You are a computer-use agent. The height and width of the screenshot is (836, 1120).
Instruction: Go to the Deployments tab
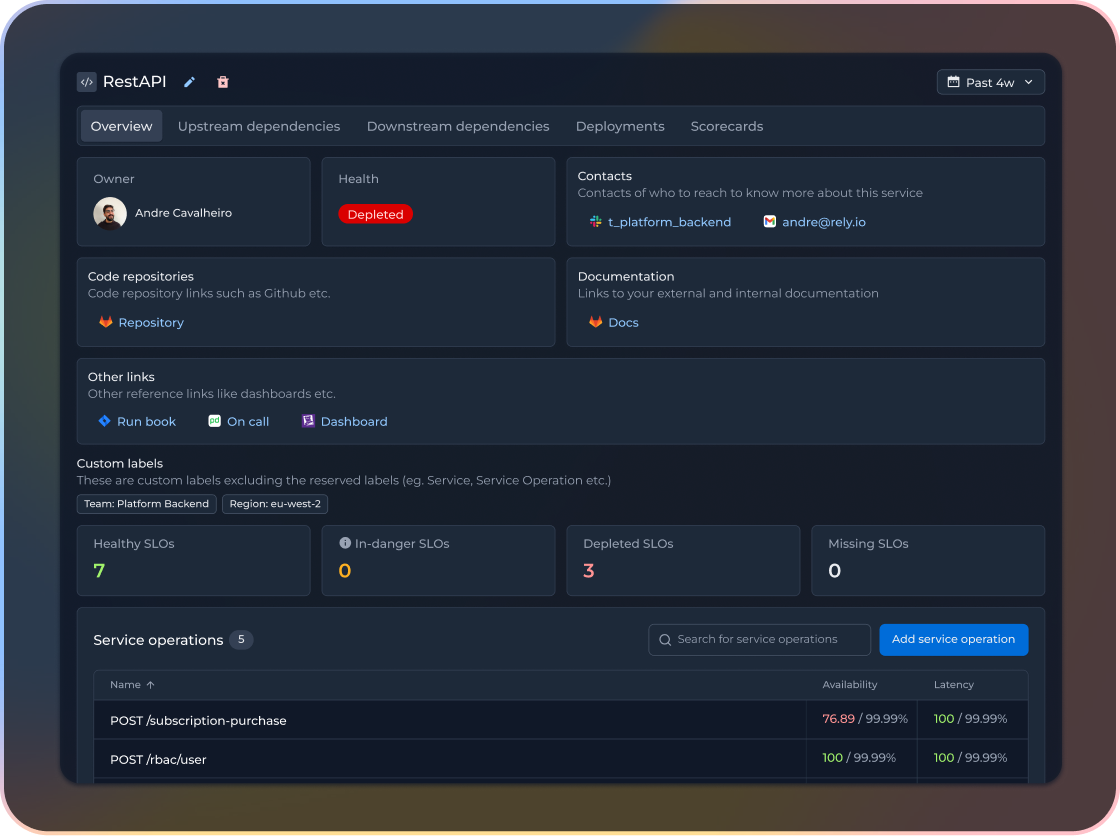(620, 126)
